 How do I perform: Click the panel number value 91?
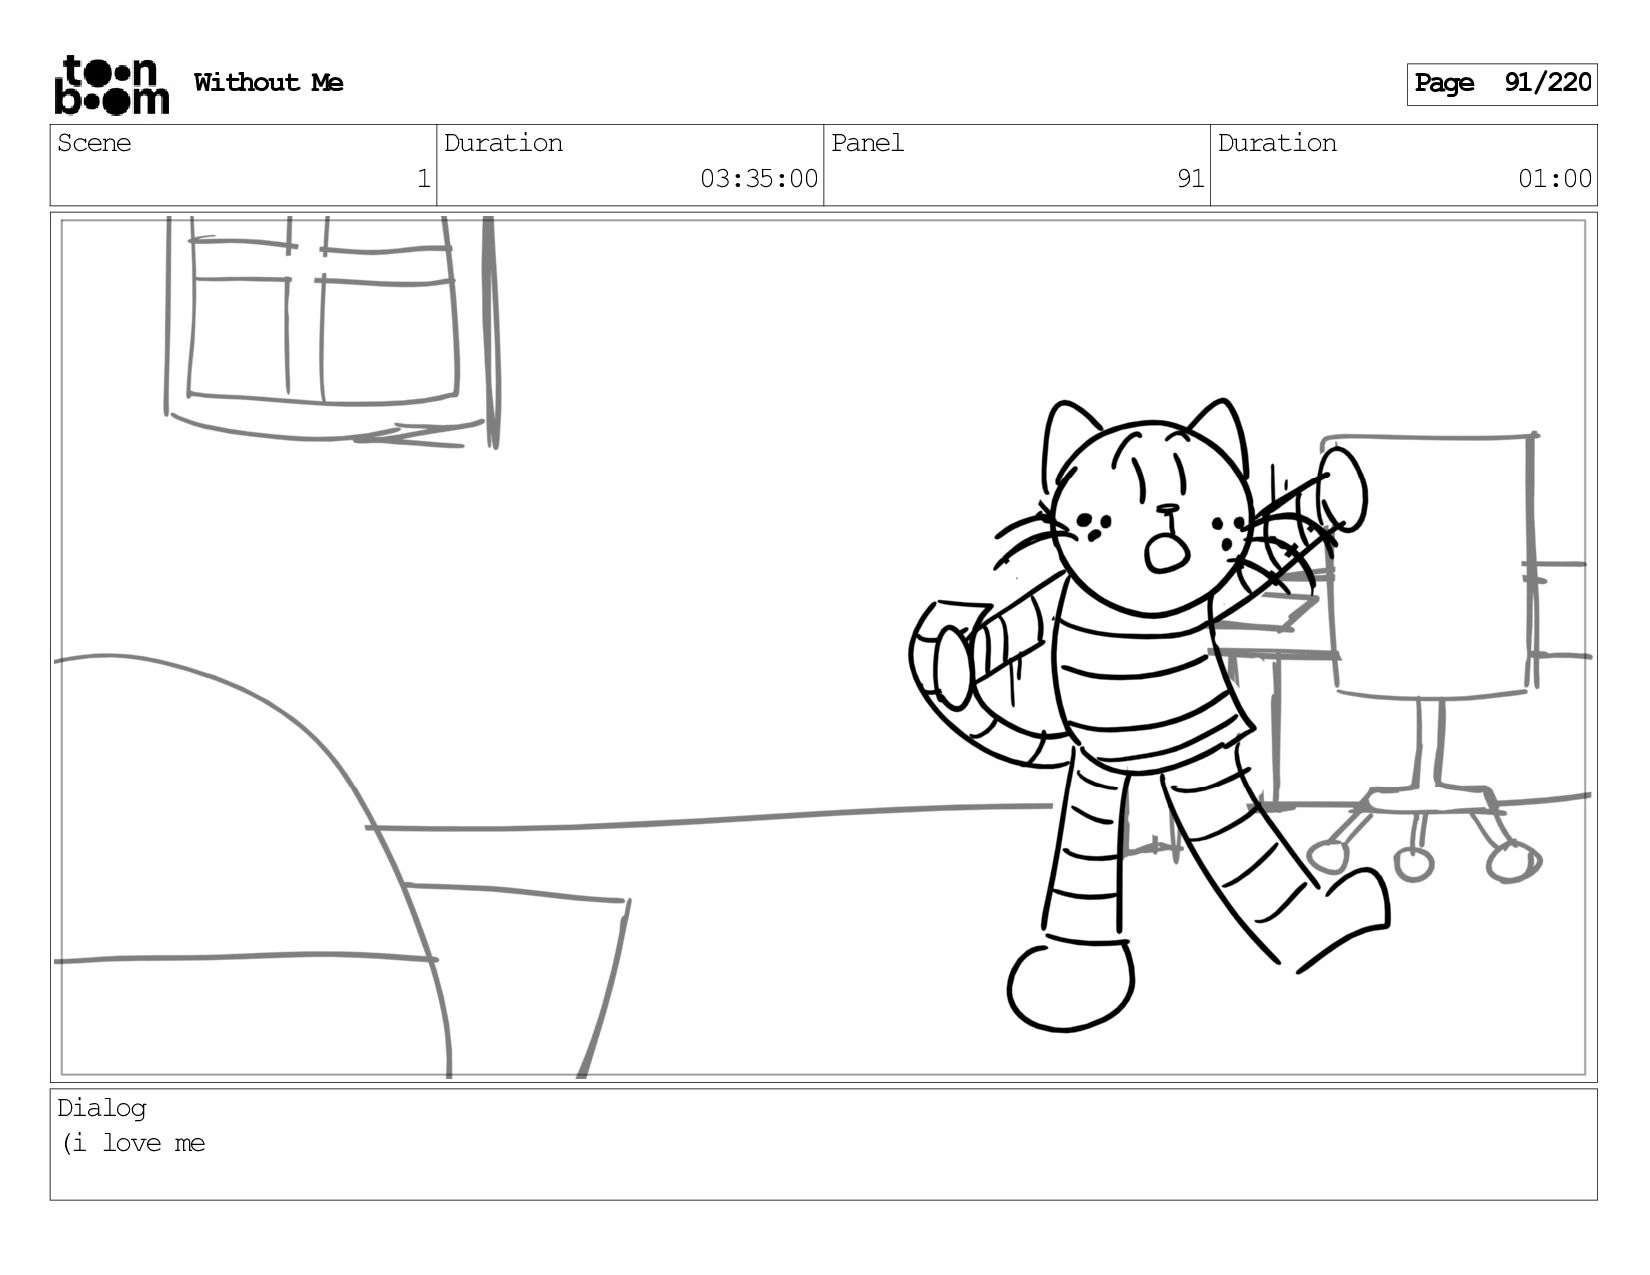(1190, 179)
